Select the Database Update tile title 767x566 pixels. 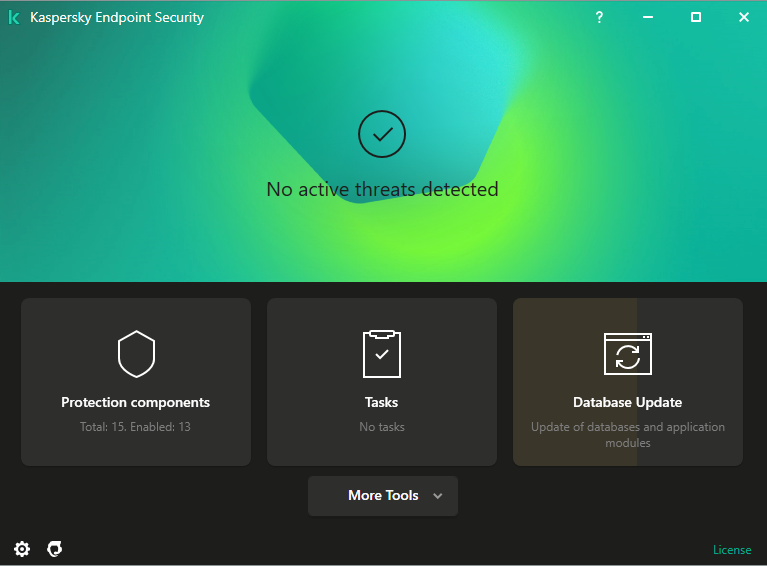point(627,402)
